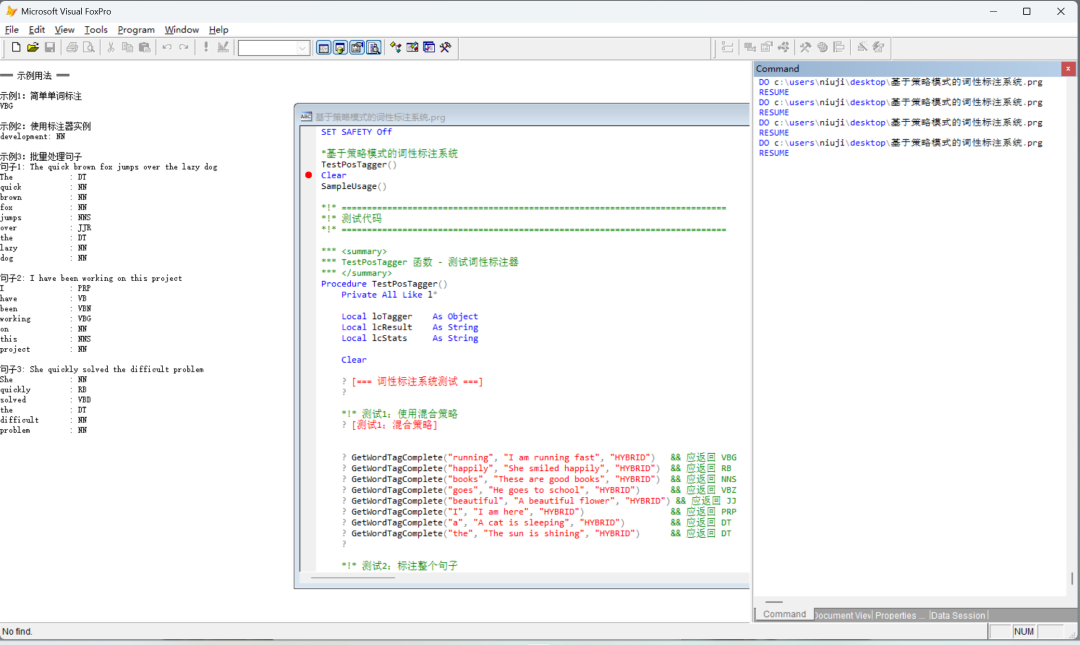The height and width of the screenshot is (645, 1080).
Task: Open the Program menu
Action: pos(136,30)
